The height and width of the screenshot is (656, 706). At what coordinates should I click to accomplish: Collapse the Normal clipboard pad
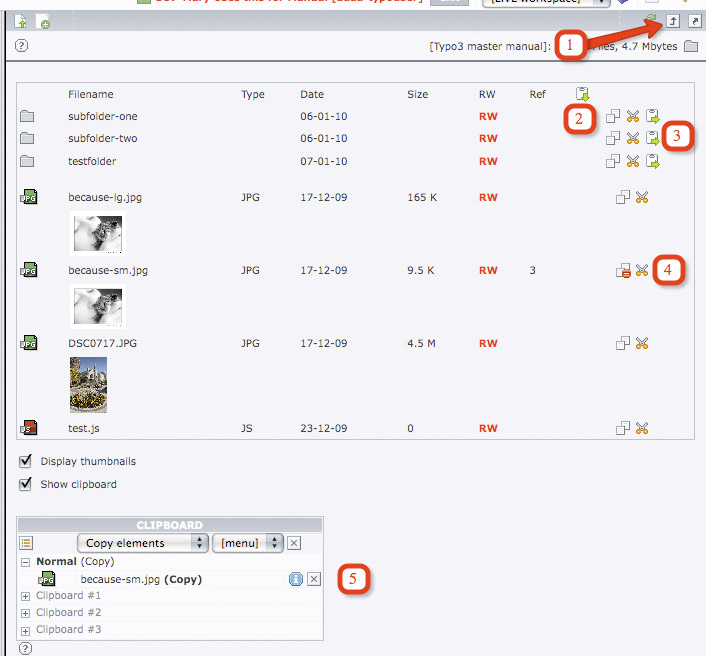click(x=26, y=562)
